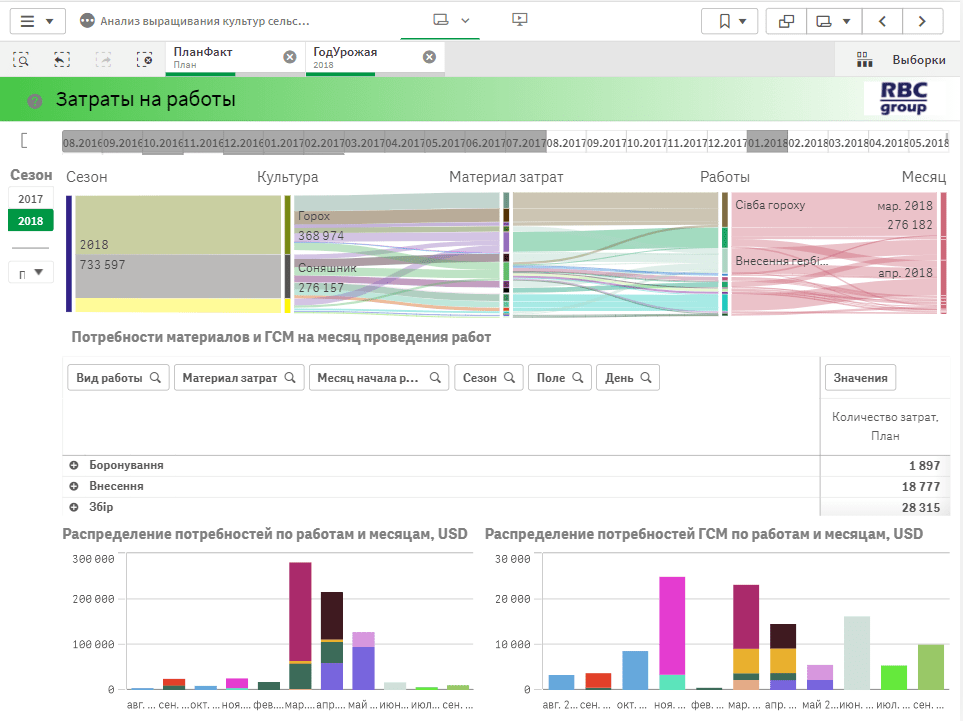Image resolution: width=963 pixels, height=721 pixels.
Task: Search in Вид работы dimension
Action: (x=118, y=378)
